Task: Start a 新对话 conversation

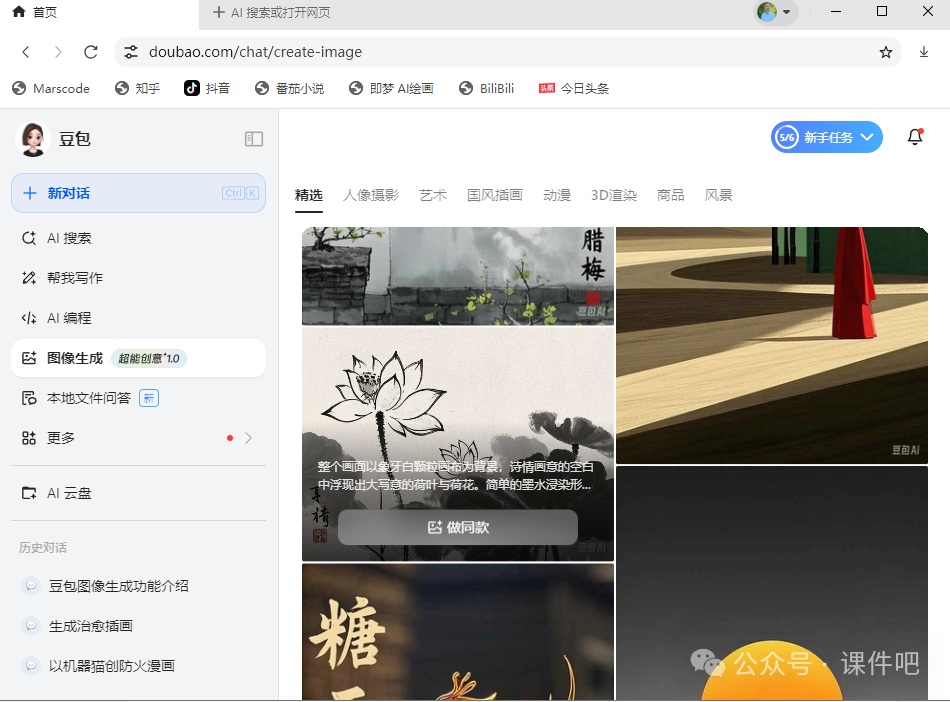Action: coord(138,193)
